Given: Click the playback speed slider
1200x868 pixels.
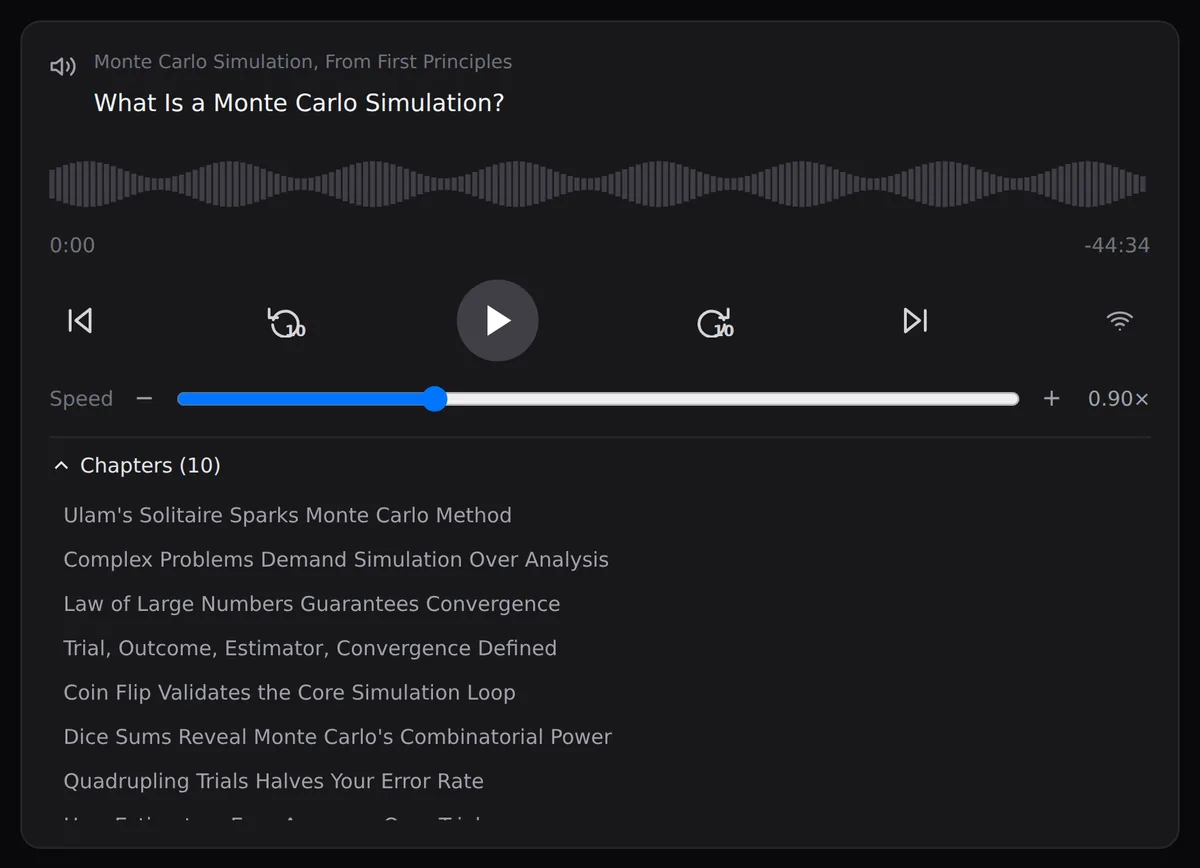Looking at the screenshot, I should point(598,399).
